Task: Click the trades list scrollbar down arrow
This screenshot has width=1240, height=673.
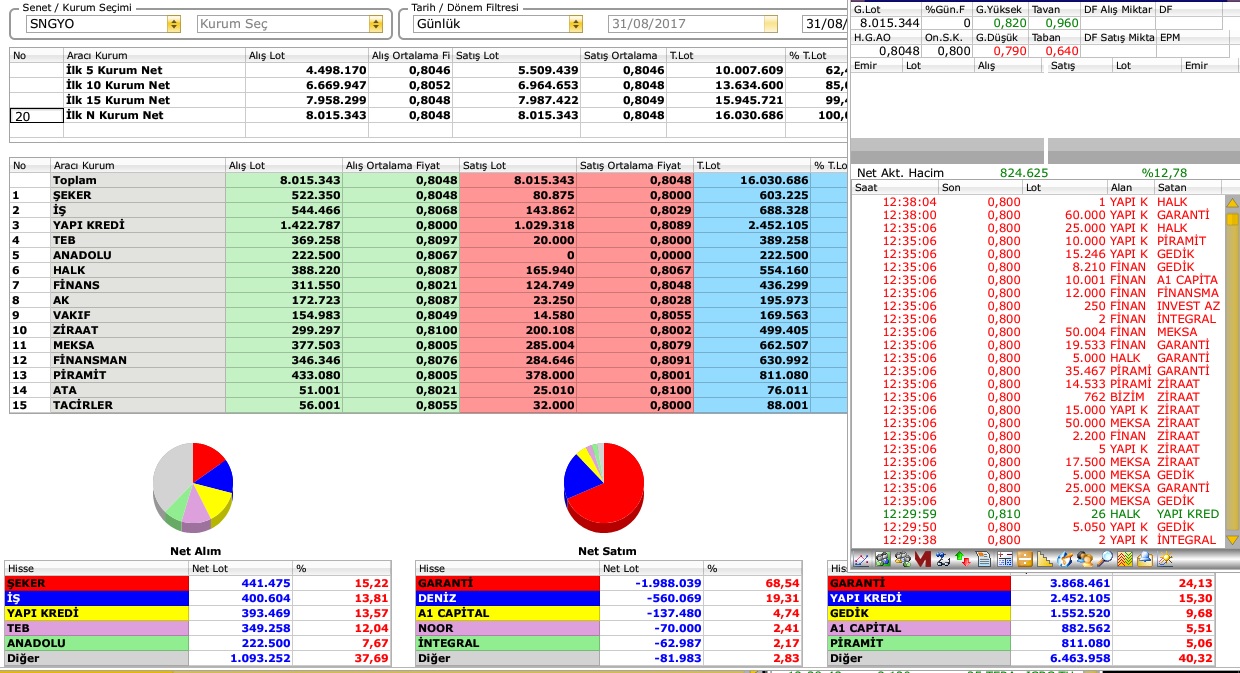Action: pos(1232,539)
